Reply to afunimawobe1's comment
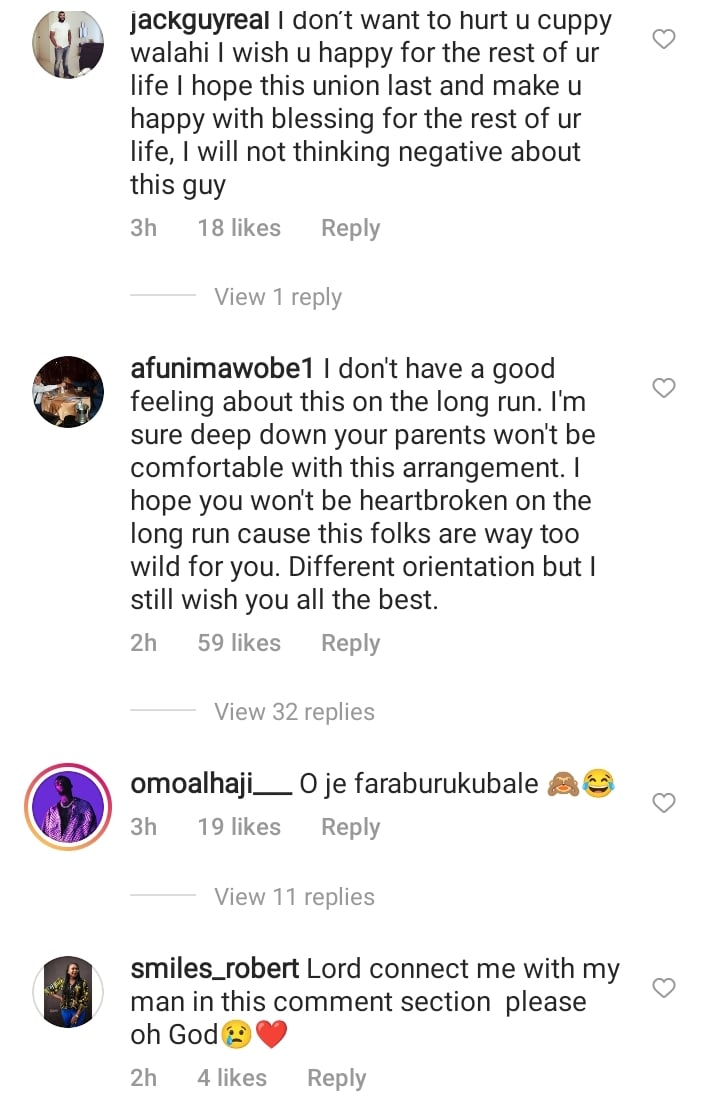Screen dimensions: 720x1103 pos(350,643)
